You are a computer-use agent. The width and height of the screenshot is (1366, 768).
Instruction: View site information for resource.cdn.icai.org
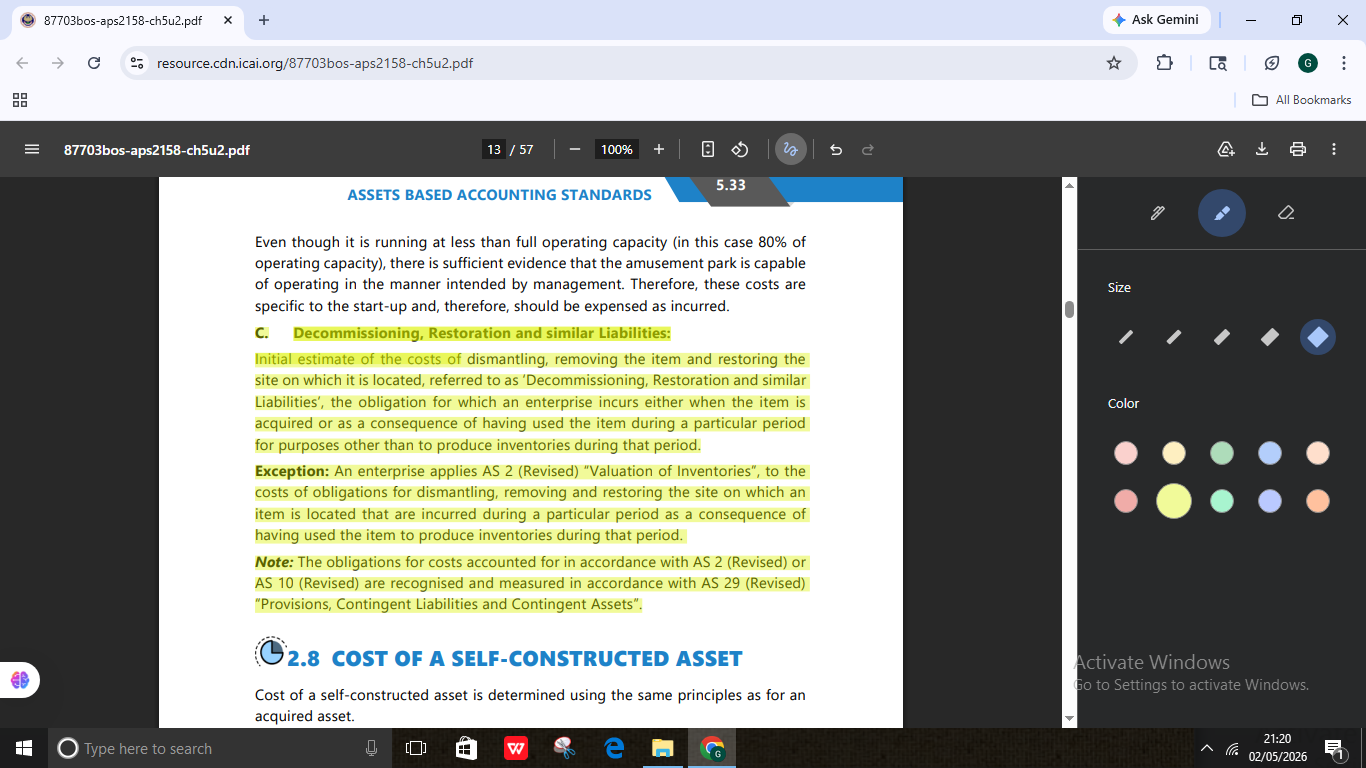(x=138, y=63)
